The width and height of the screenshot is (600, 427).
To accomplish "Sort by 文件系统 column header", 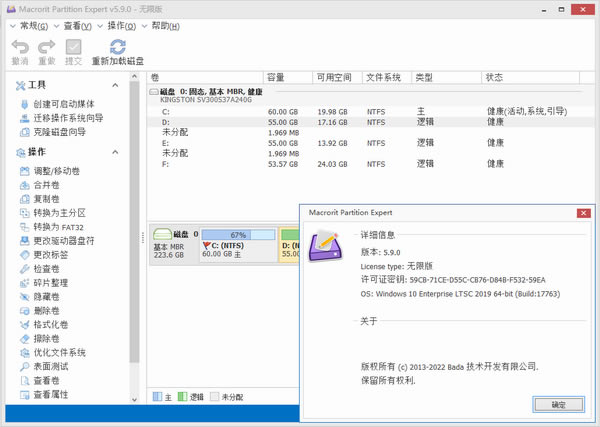I will 386,78.
